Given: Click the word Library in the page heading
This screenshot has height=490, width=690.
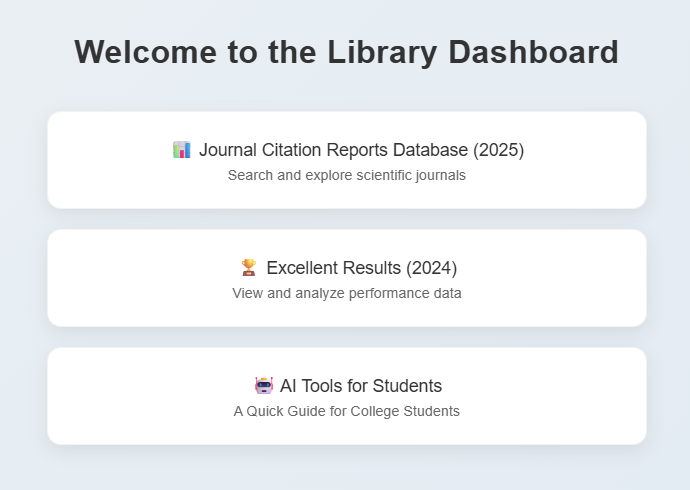Looking at the screenshot, I should click(x=382, y=52).
